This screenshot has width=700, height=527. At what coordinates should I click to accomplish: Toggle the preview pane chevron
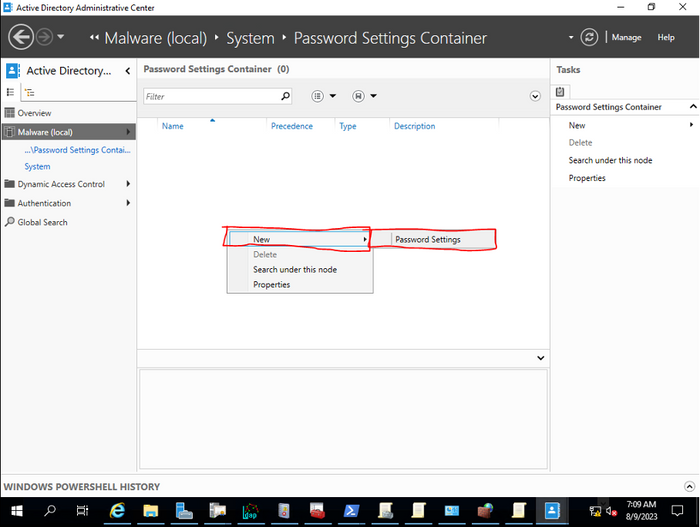(x=540, y=358)
